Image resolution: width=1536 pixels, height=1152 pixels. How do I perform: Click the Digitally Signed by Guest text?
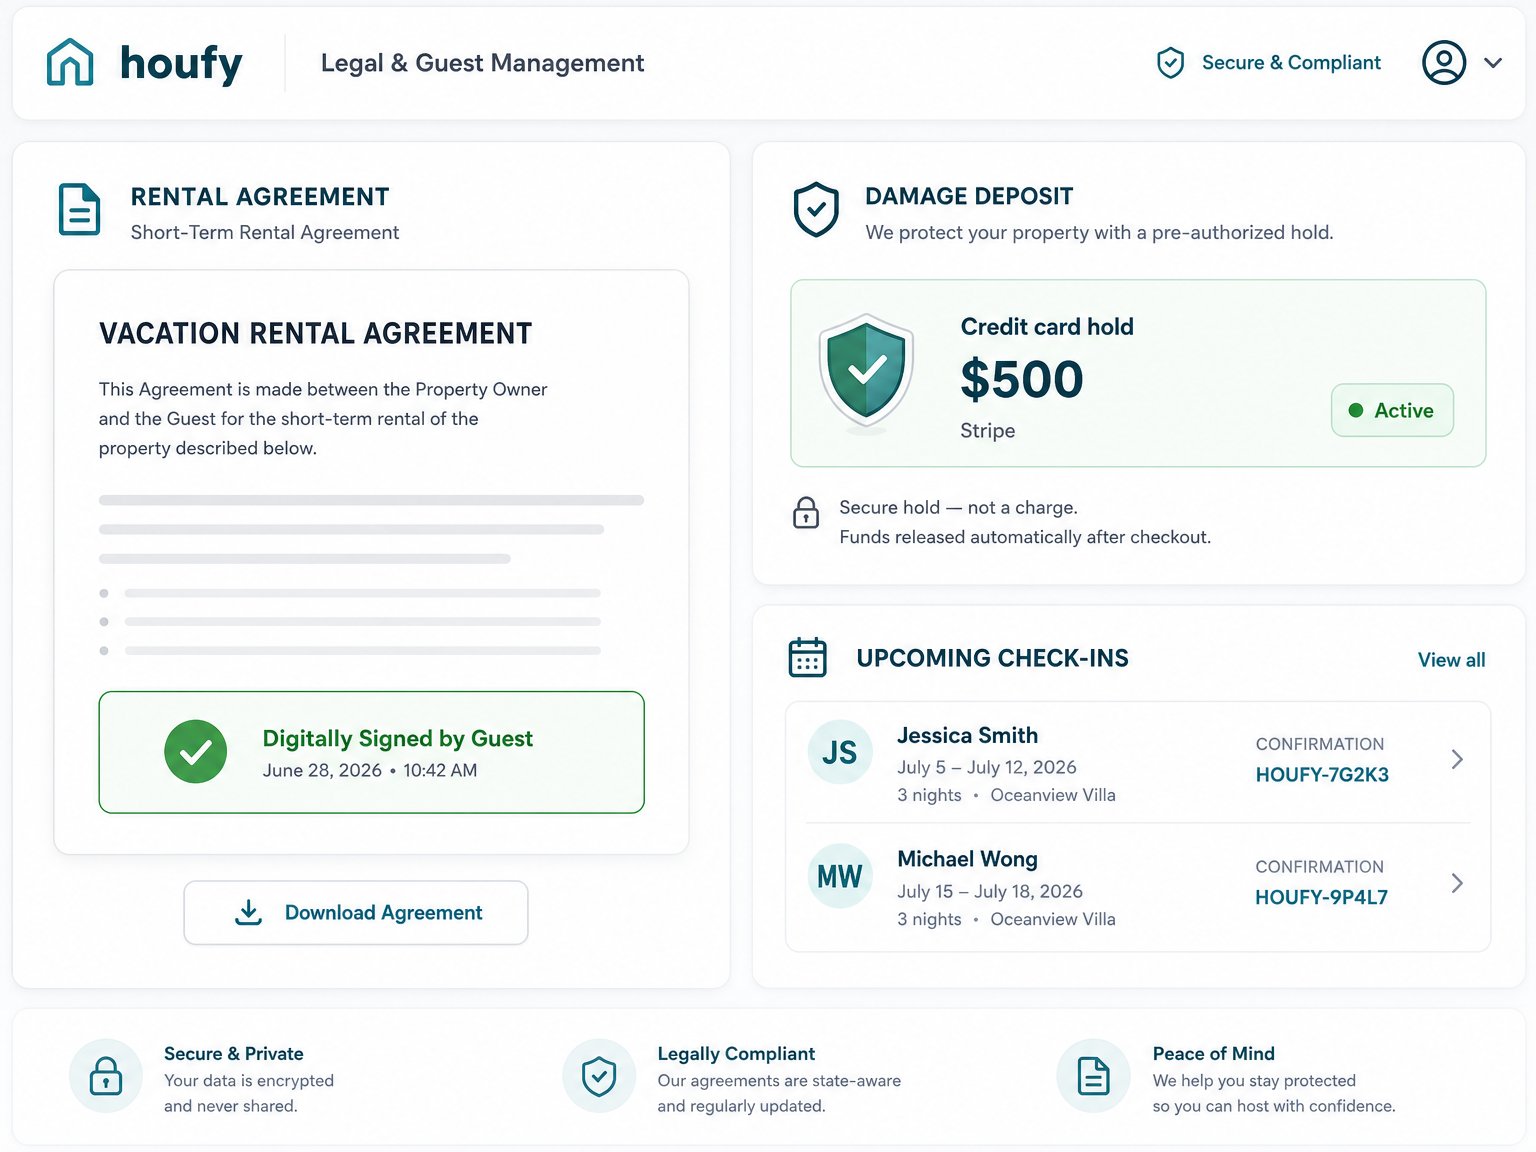coord(397,739)
